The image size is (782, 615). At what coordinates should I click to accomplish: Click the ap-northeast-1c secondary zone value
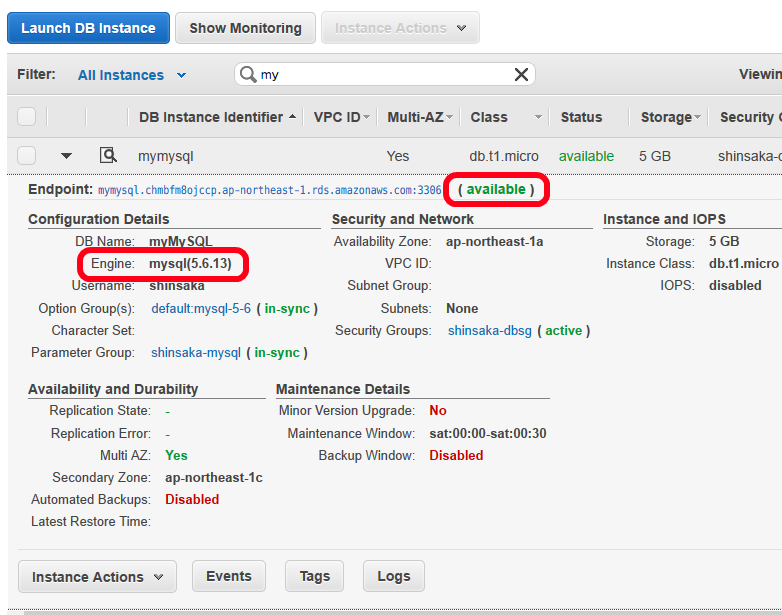click(x=213, y=477)
